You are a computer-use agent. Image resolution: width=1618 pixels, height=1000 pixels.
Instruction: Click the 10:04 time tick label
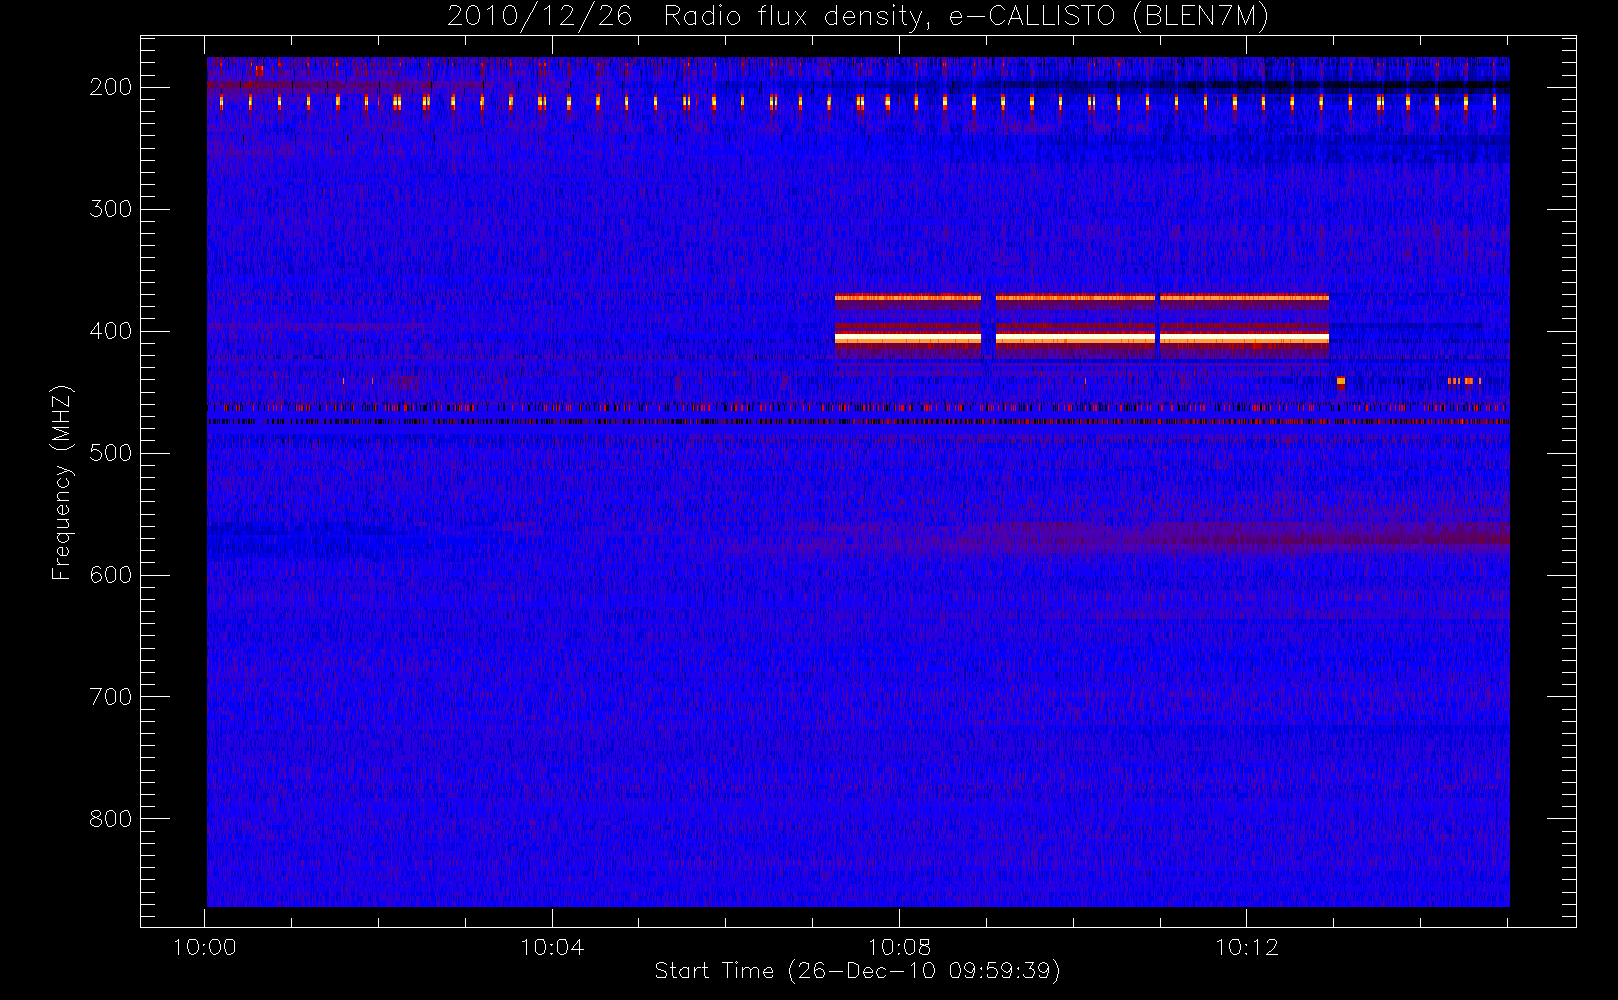[552, 947]
